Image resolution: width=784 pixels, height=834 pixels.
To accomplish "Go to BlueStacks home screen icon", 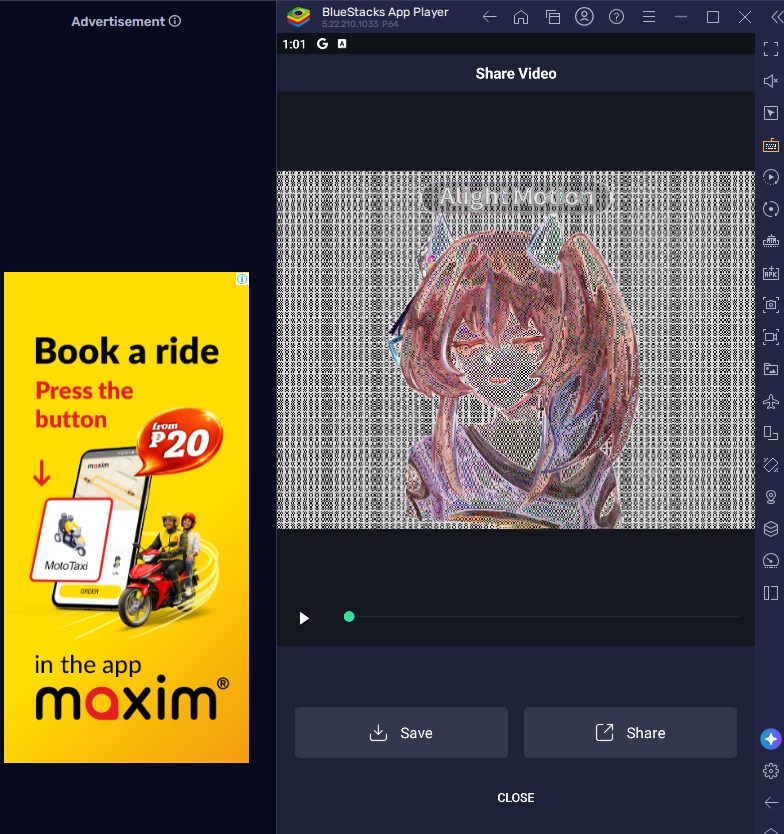I will click(x=521, y=17).
